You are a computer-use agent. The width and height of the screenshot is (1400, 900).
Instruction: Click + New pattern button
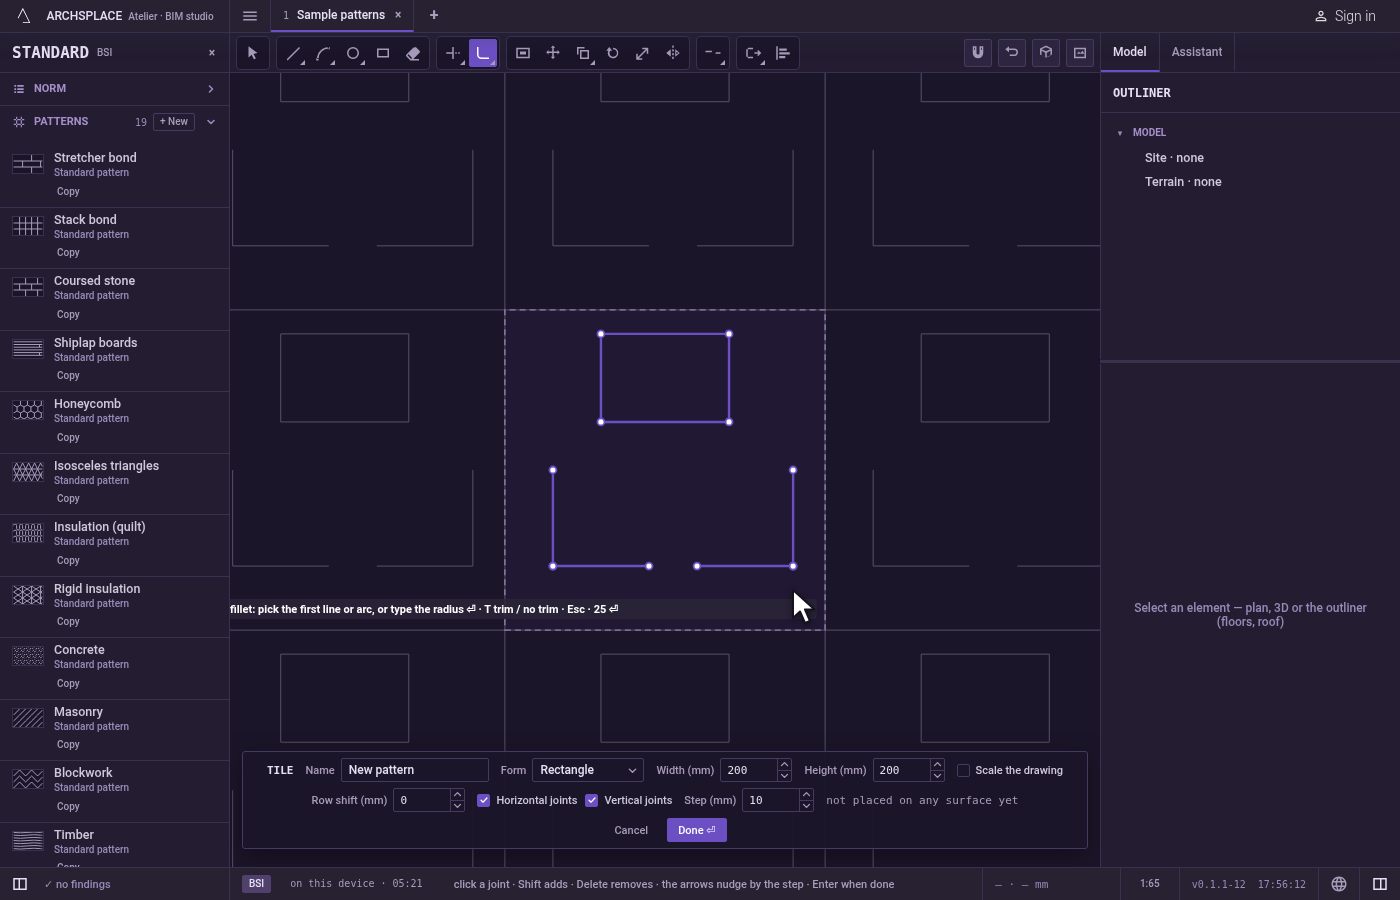click(x=174, y=122)
